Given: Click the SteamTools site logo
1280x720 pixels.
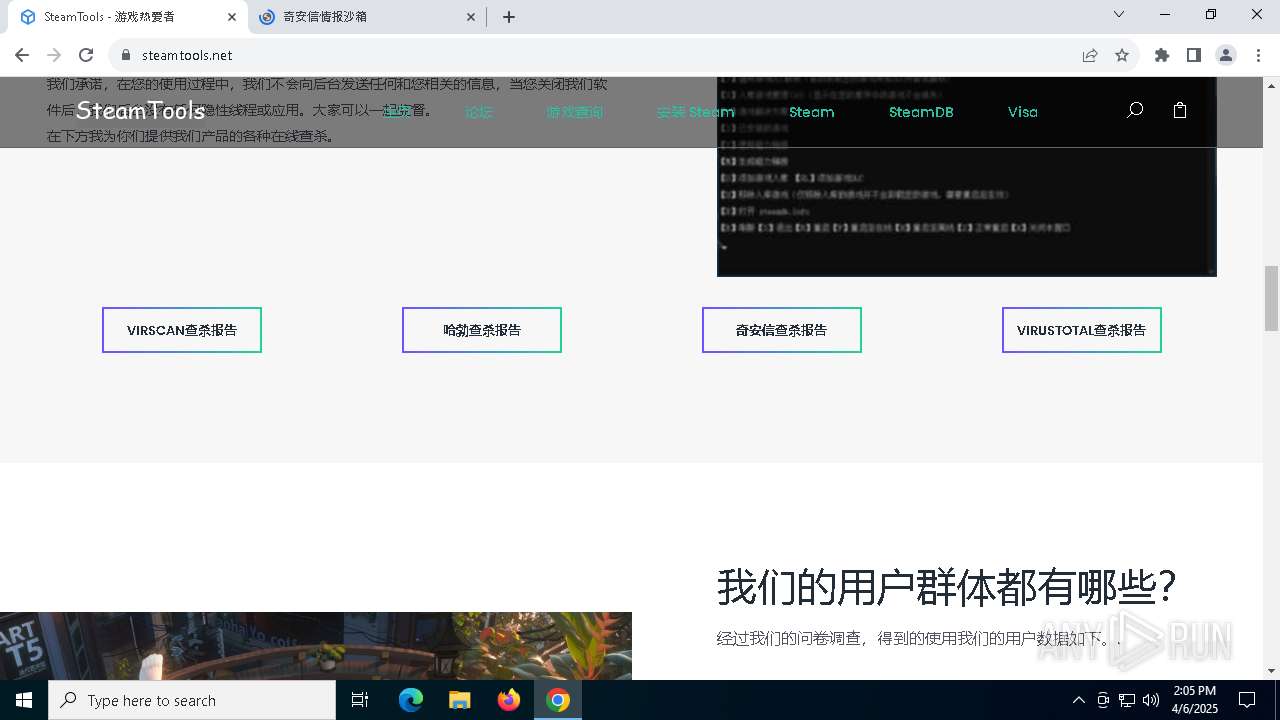Looking at the screenshot, I should [140, 111].
